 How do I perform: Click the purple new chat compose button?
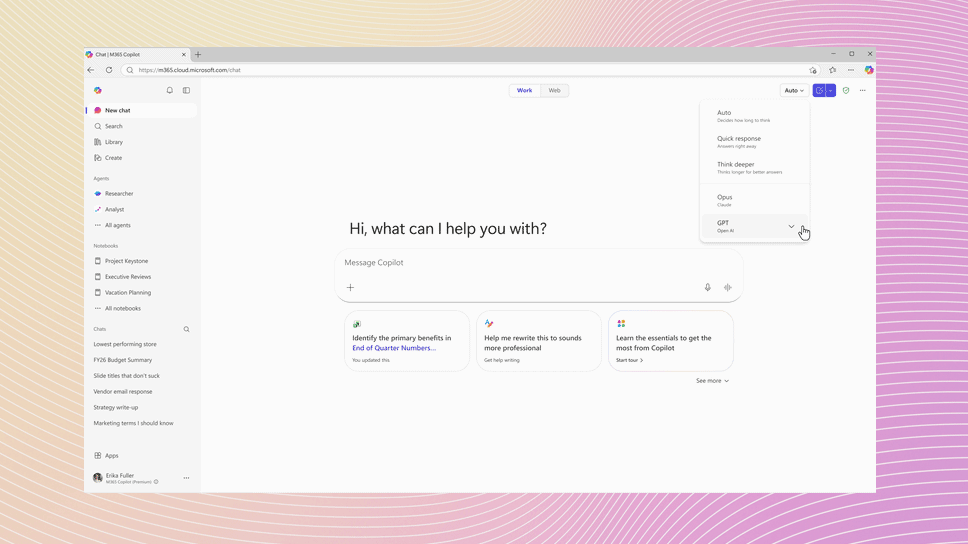click(819, 90)
